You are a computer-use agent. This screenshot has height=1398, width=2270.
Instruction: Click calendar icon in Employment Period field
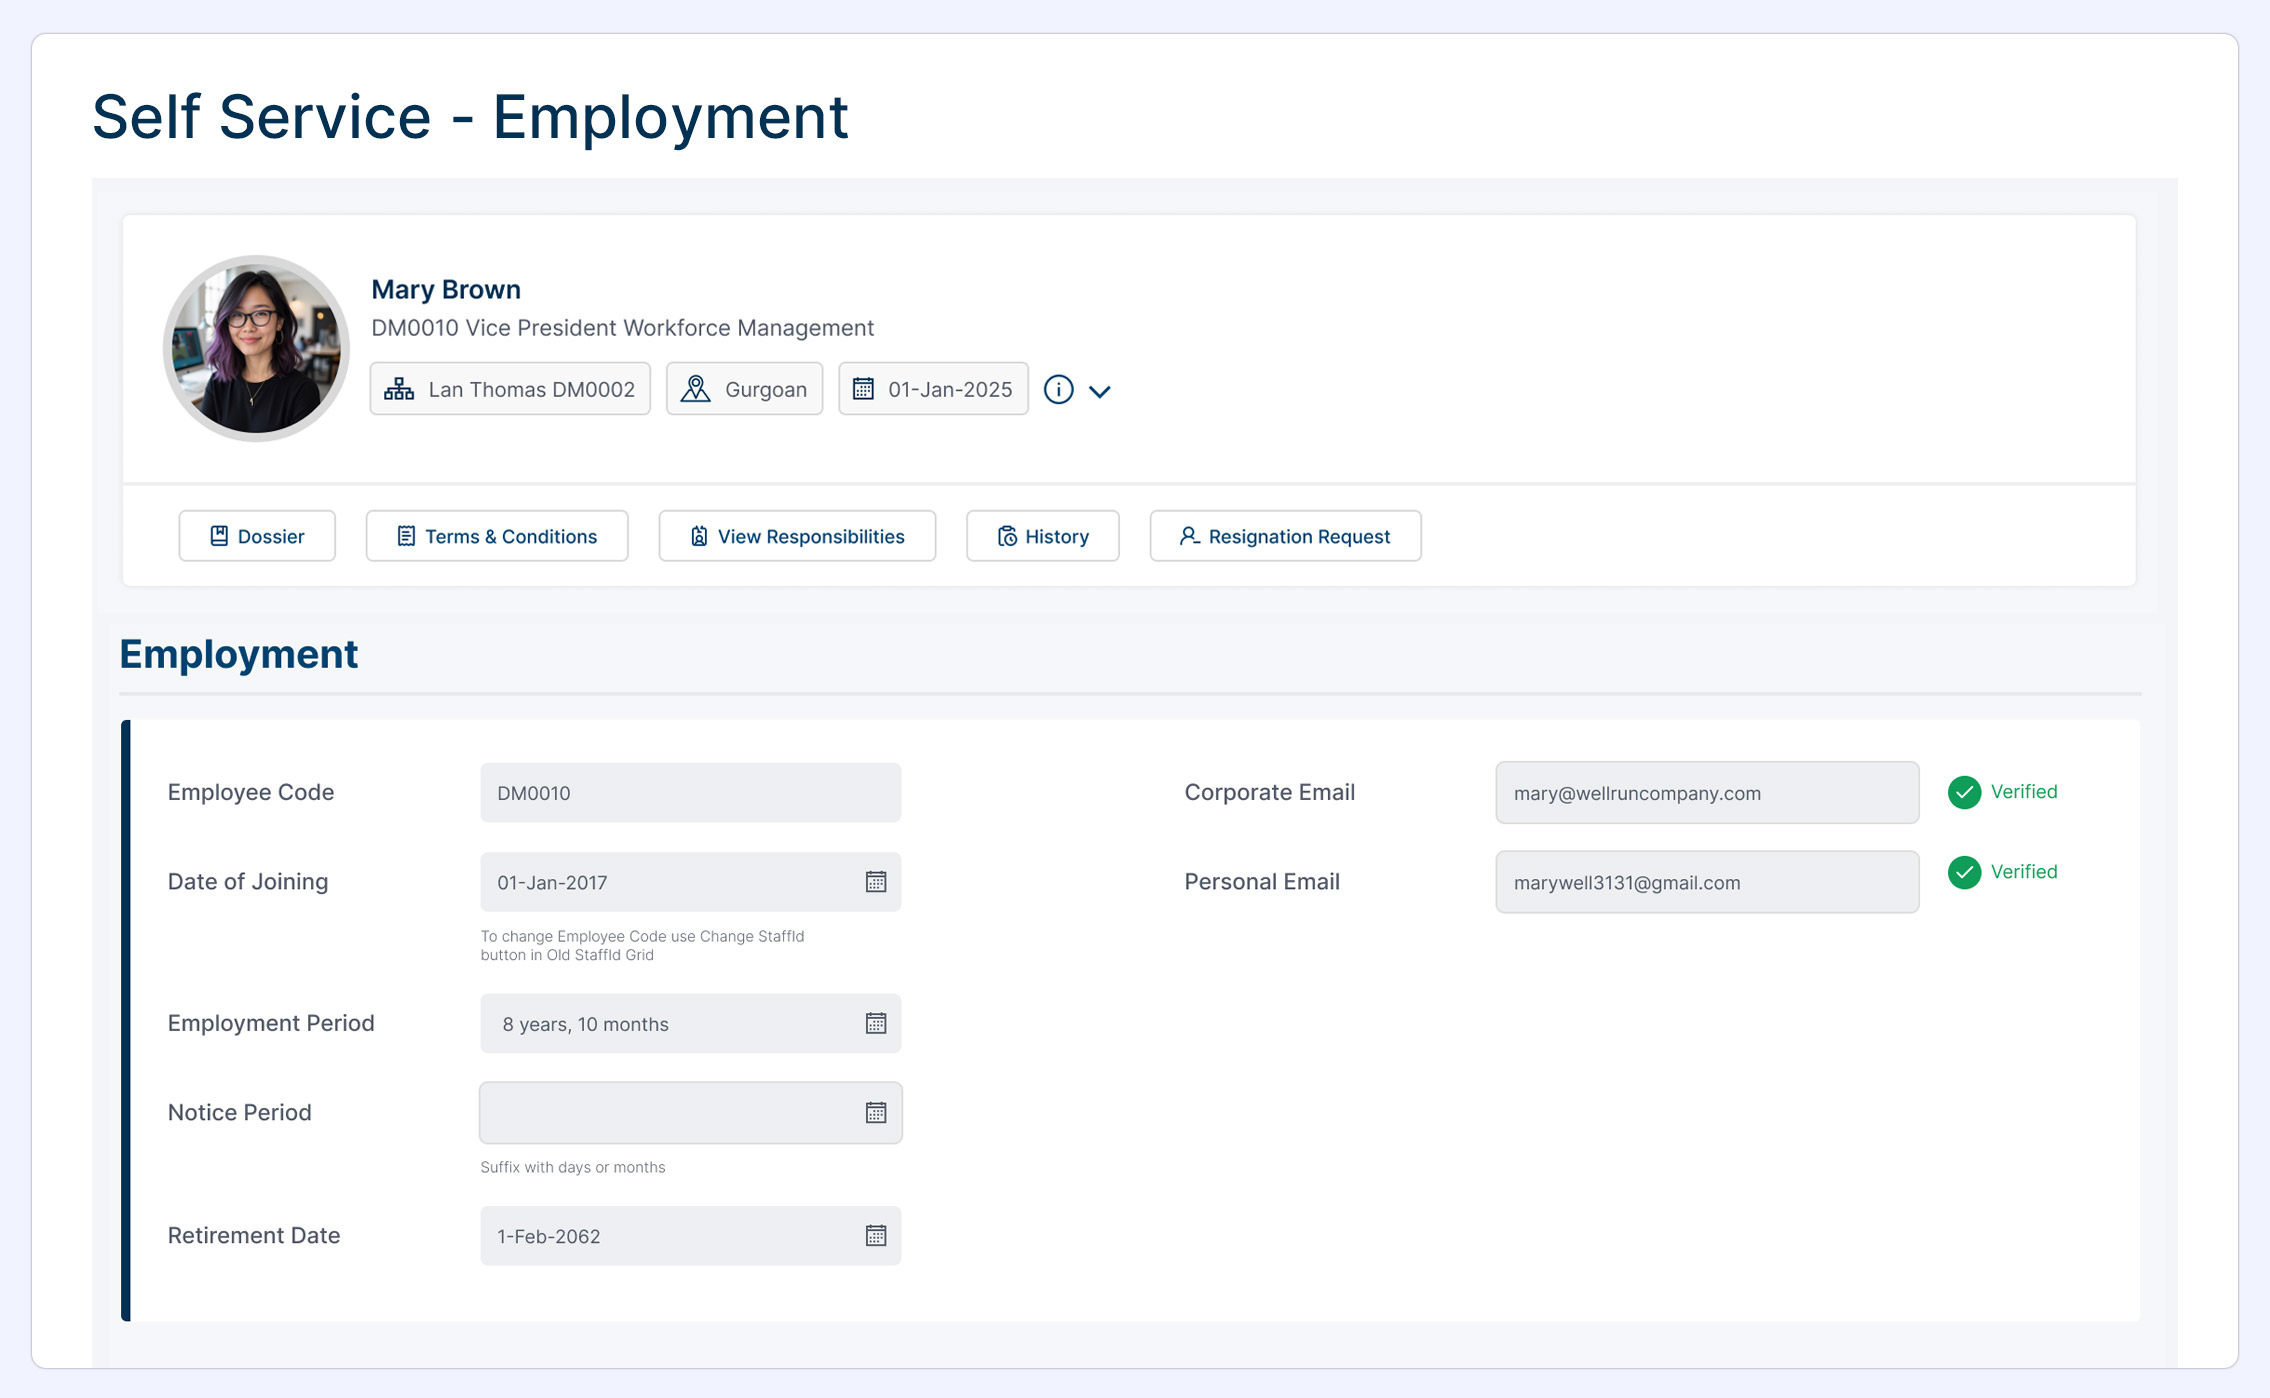coord(875,1023)
